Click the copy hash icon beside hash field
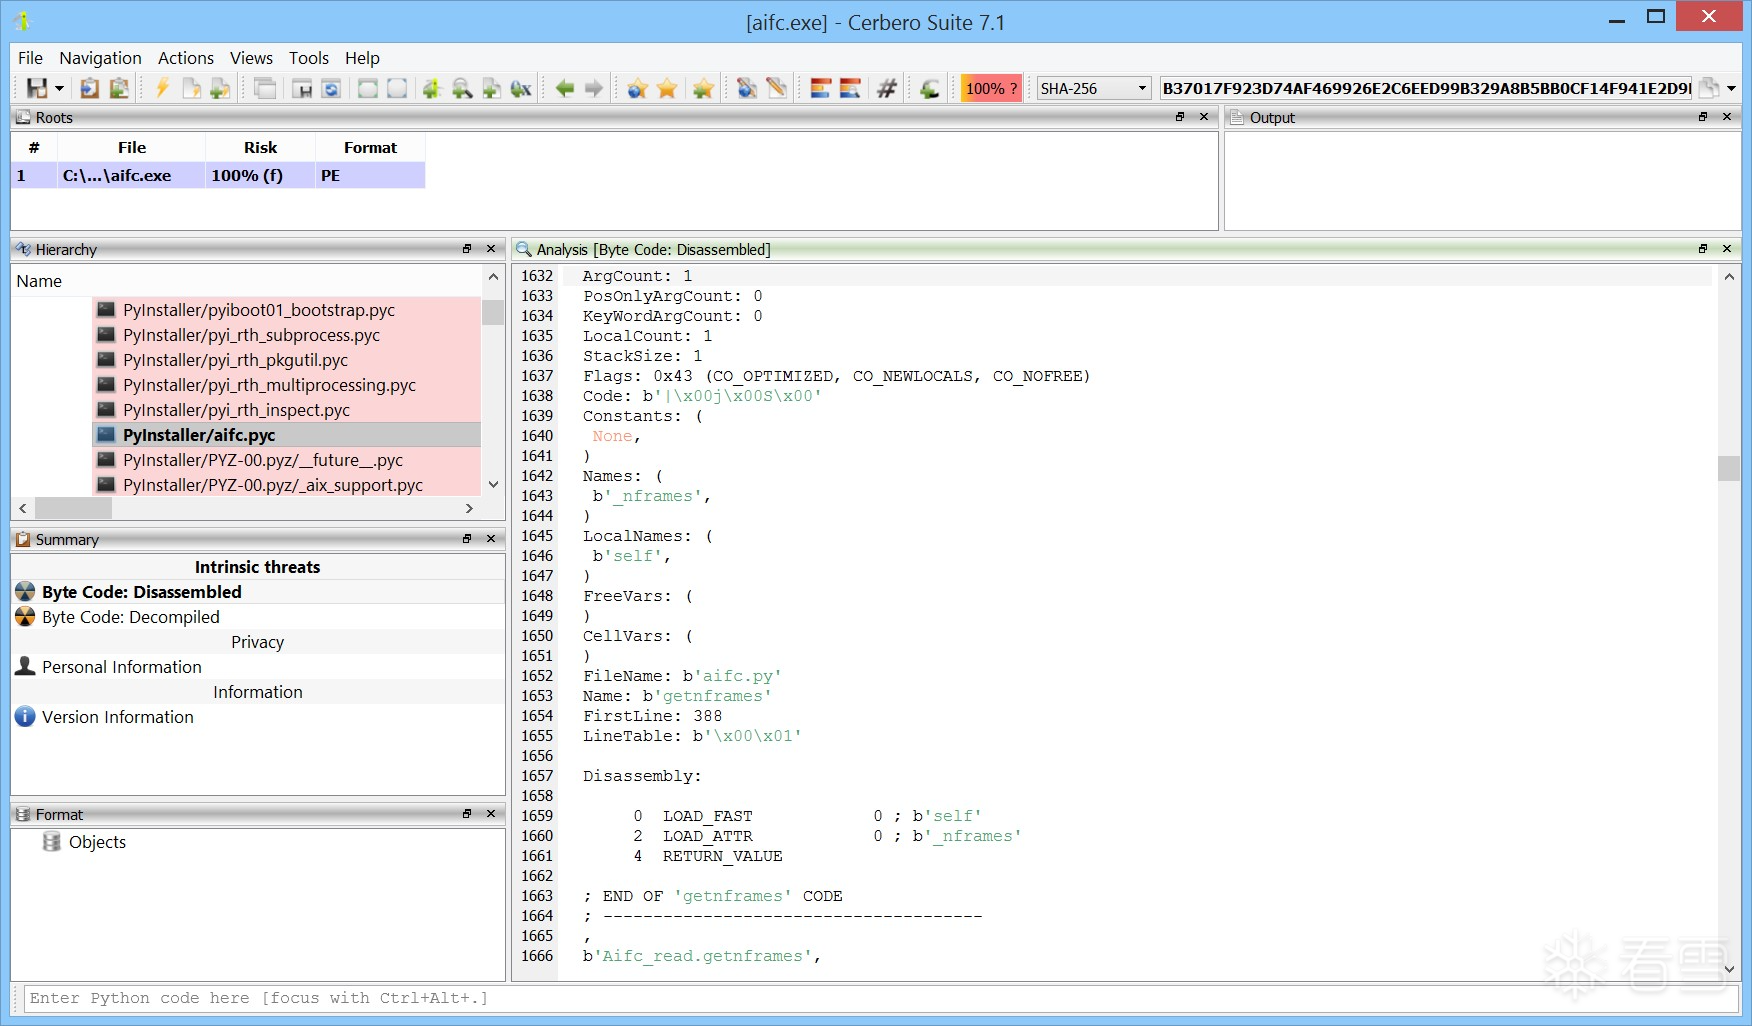Screen dimensions: 1752x1026 click(x=1709, y=88)
